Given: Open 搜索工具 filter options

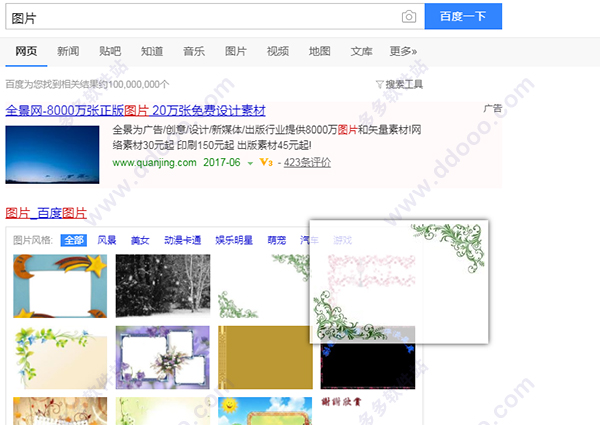Looking at the screenshot, I should tap(399, 84).
